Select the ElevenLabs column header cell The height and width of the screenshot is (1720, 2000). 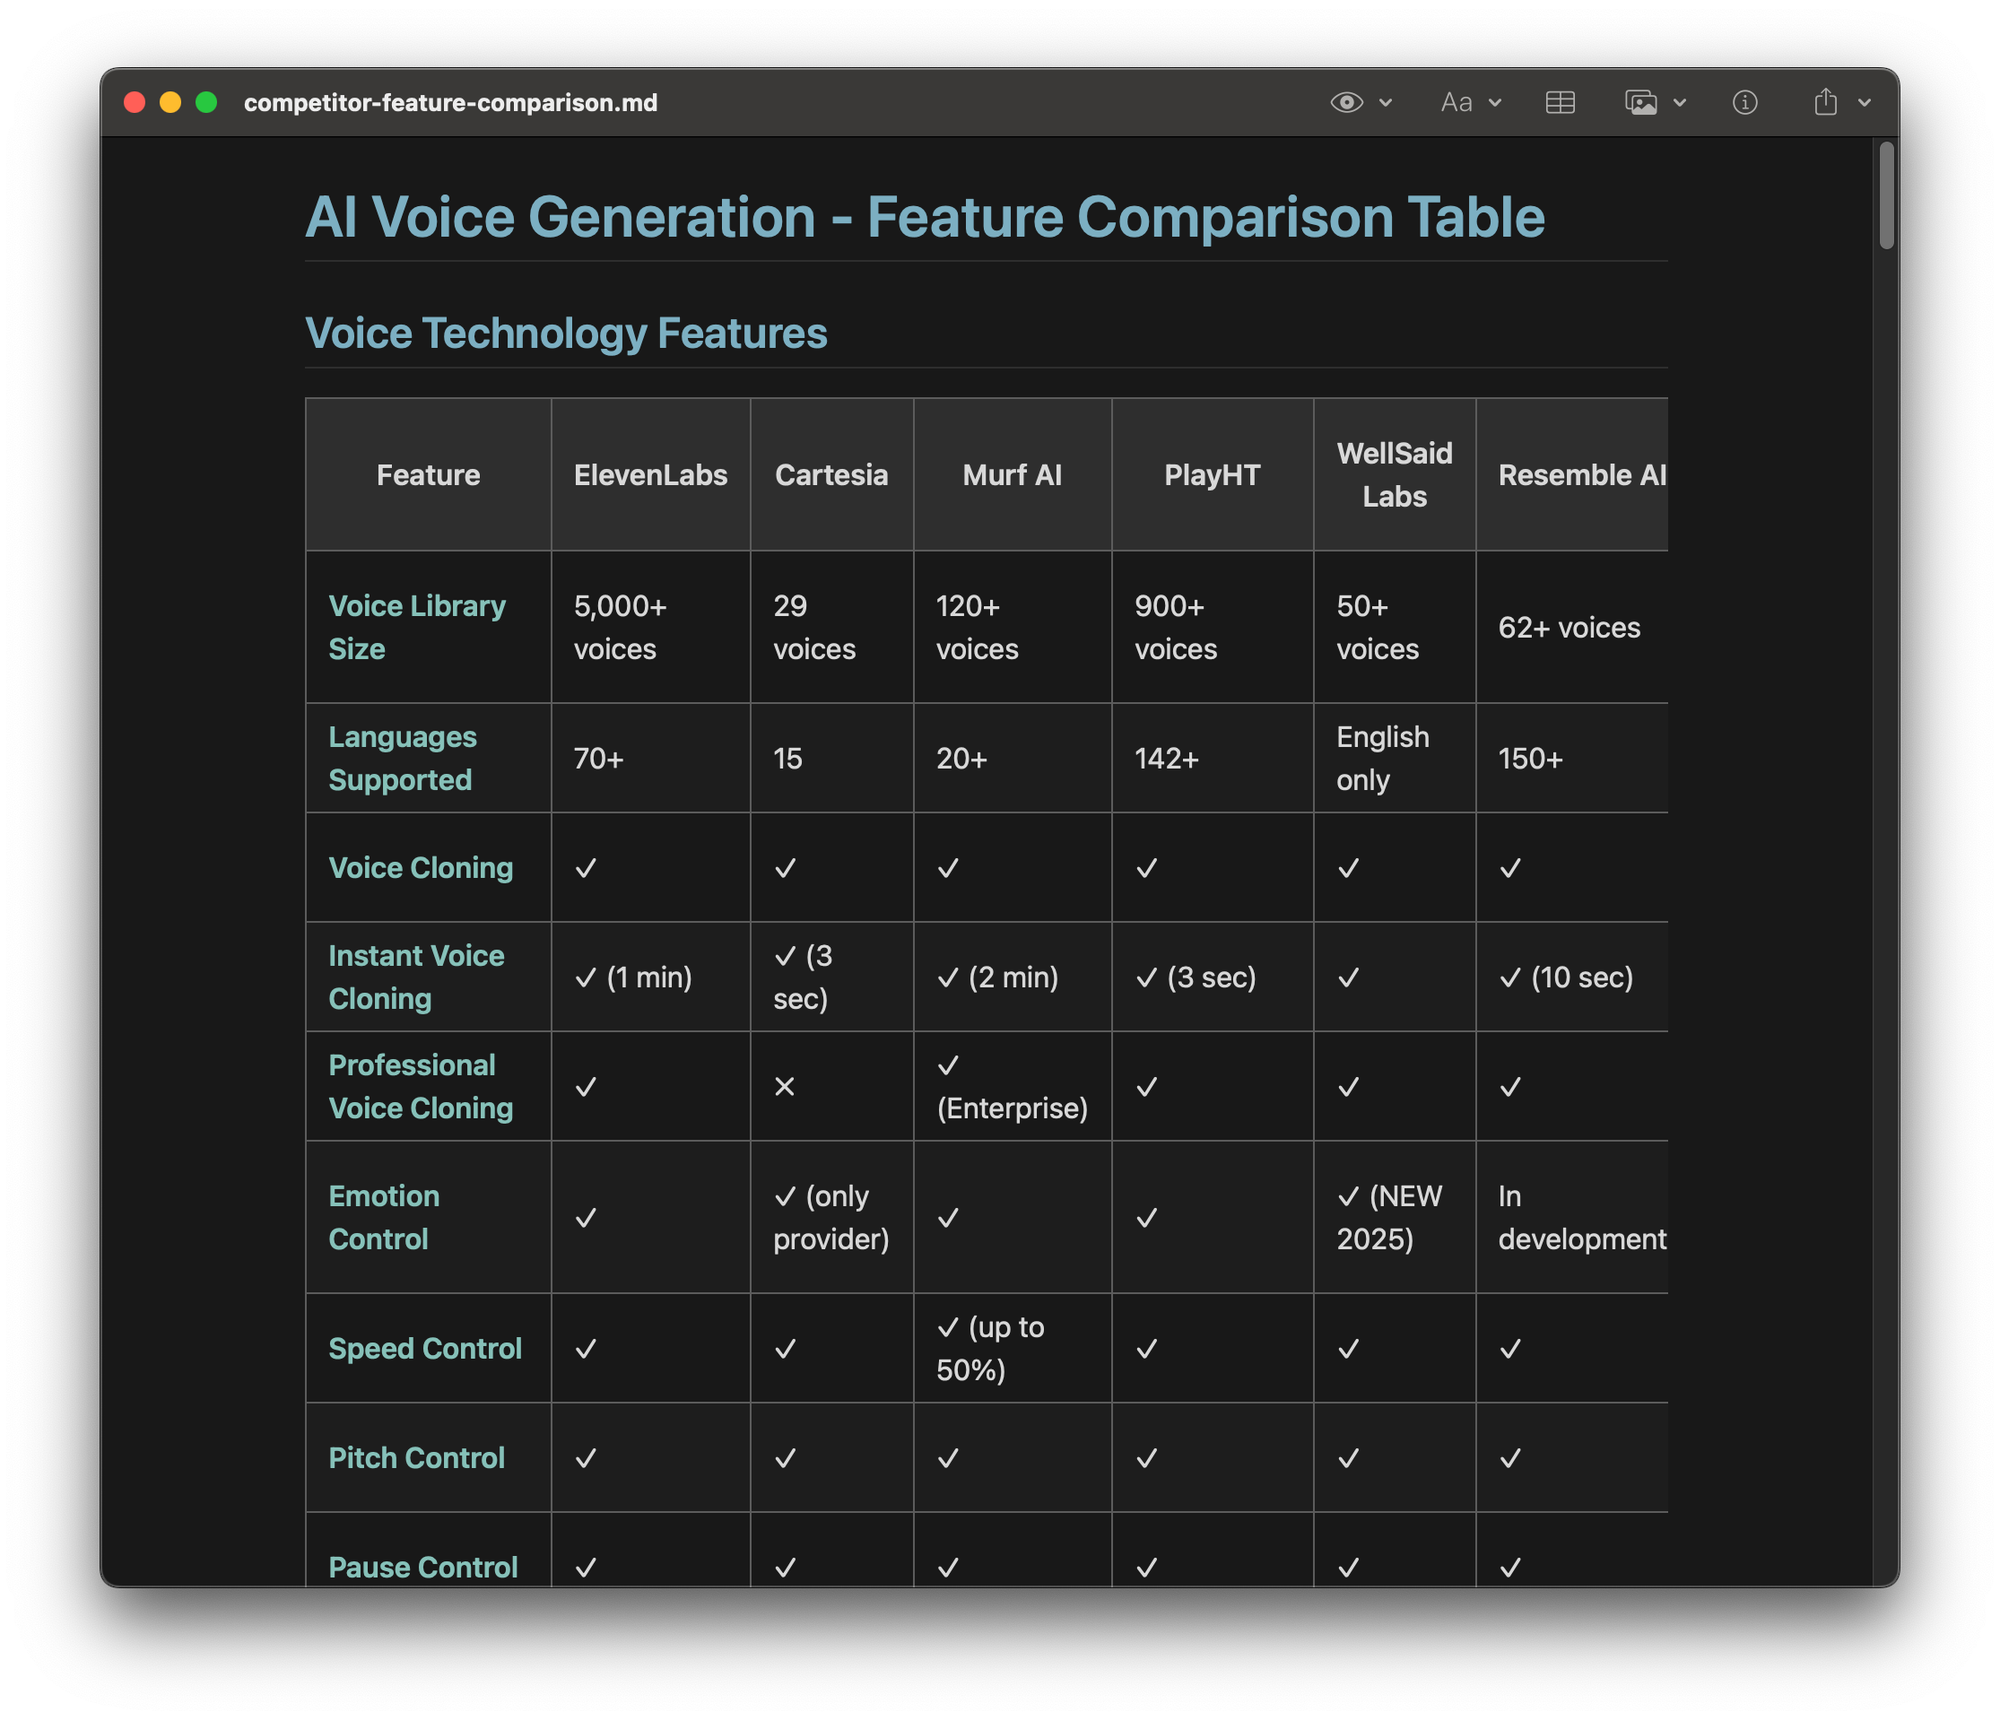click(x=650, y=475)
